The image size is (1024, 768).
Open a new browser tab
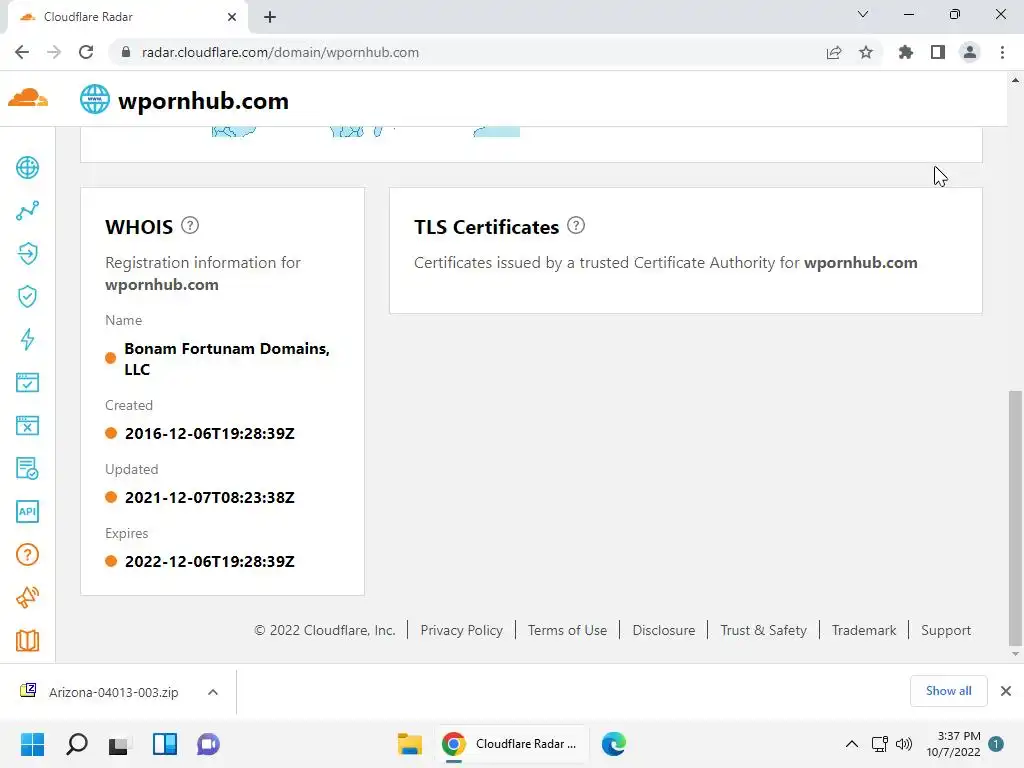click(x=270, y=17)
